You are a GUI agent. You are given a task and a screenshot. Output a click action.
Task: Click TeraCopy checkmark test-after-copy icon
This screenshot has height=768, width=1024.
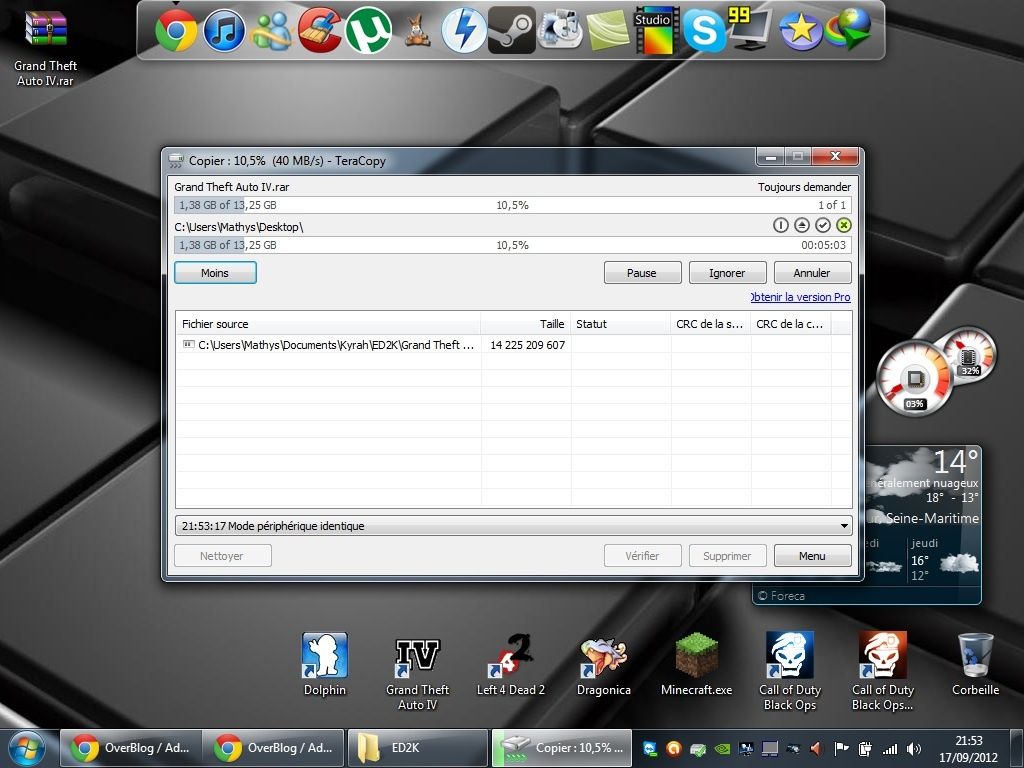[823, 225]
